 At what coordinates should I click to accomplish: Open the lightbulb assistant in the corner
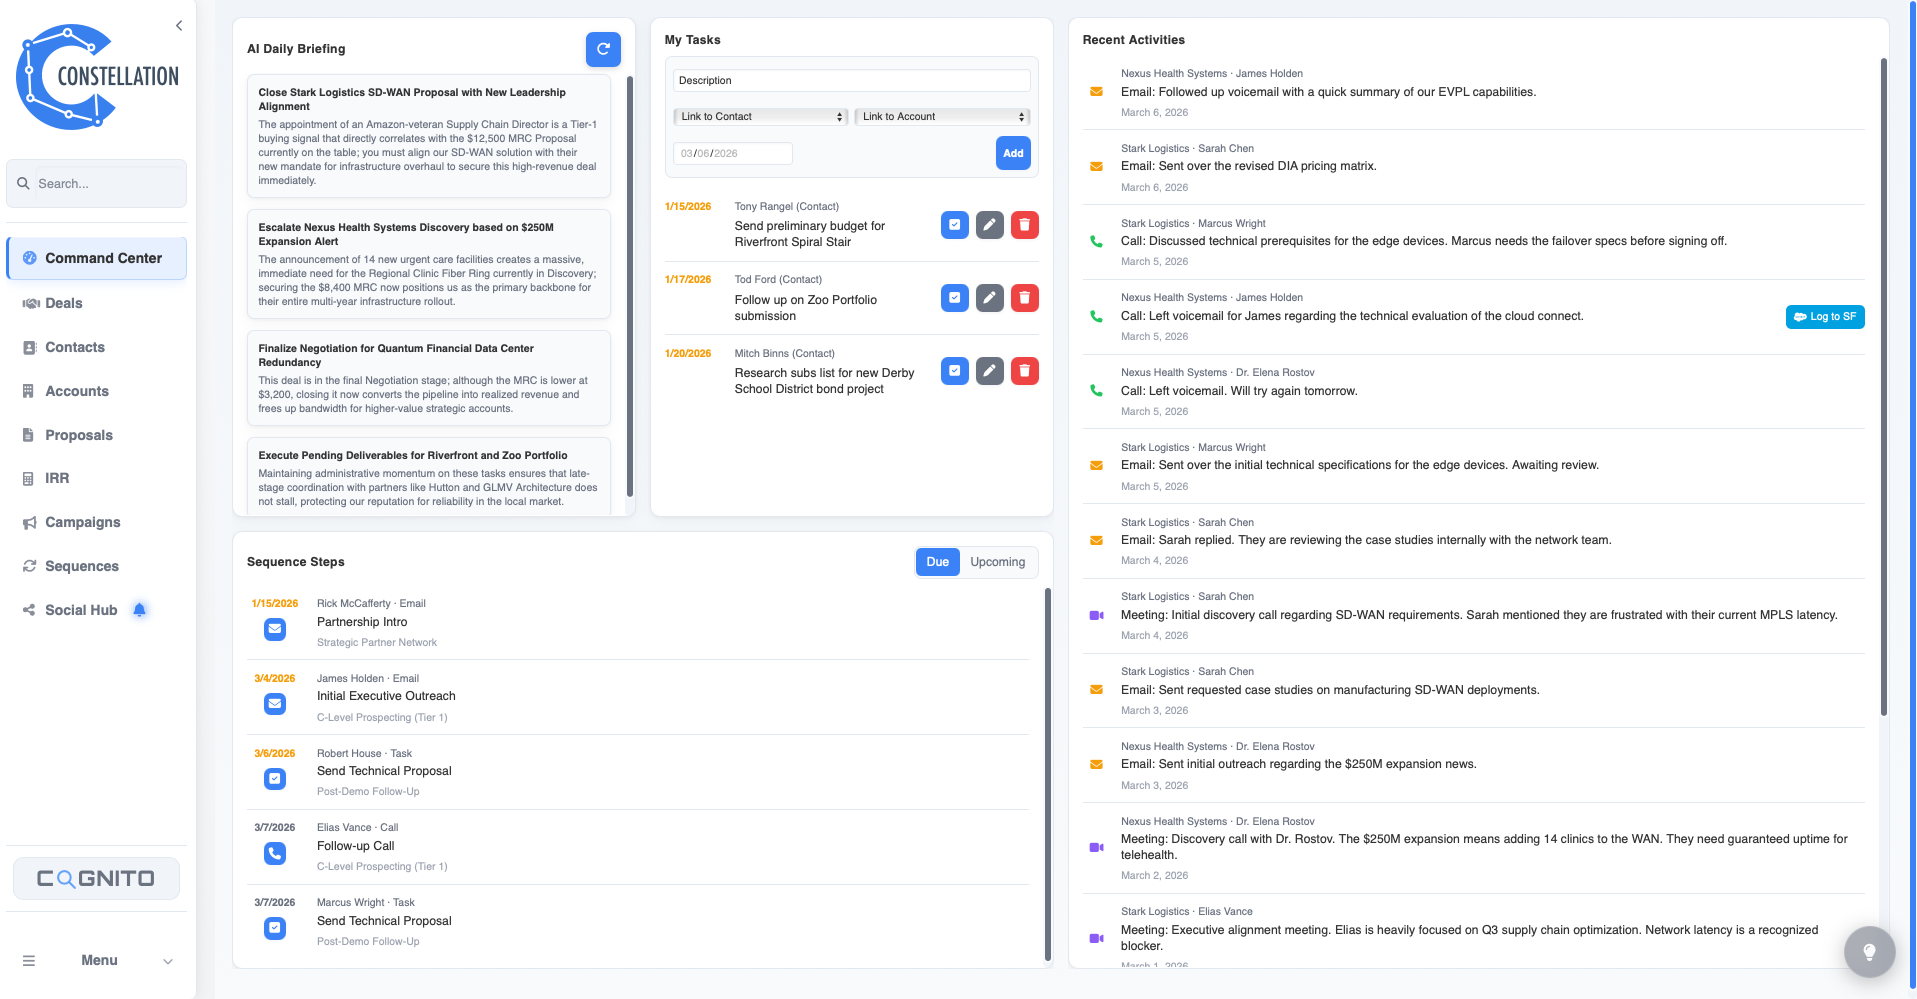(1868, 951)
